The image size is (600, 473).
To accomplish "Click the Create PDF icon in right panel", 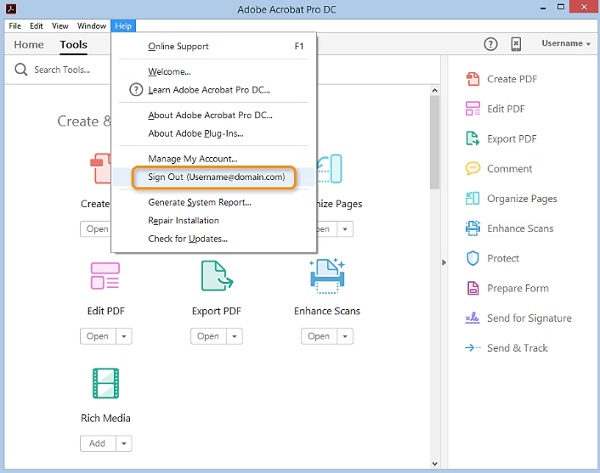I will 473,79.
